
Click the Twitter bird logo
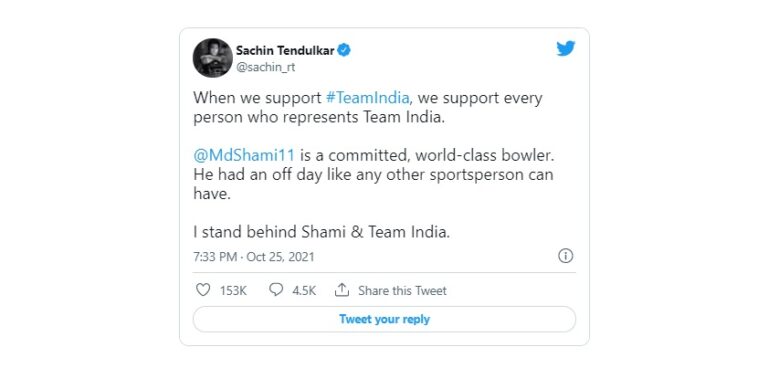566,48
